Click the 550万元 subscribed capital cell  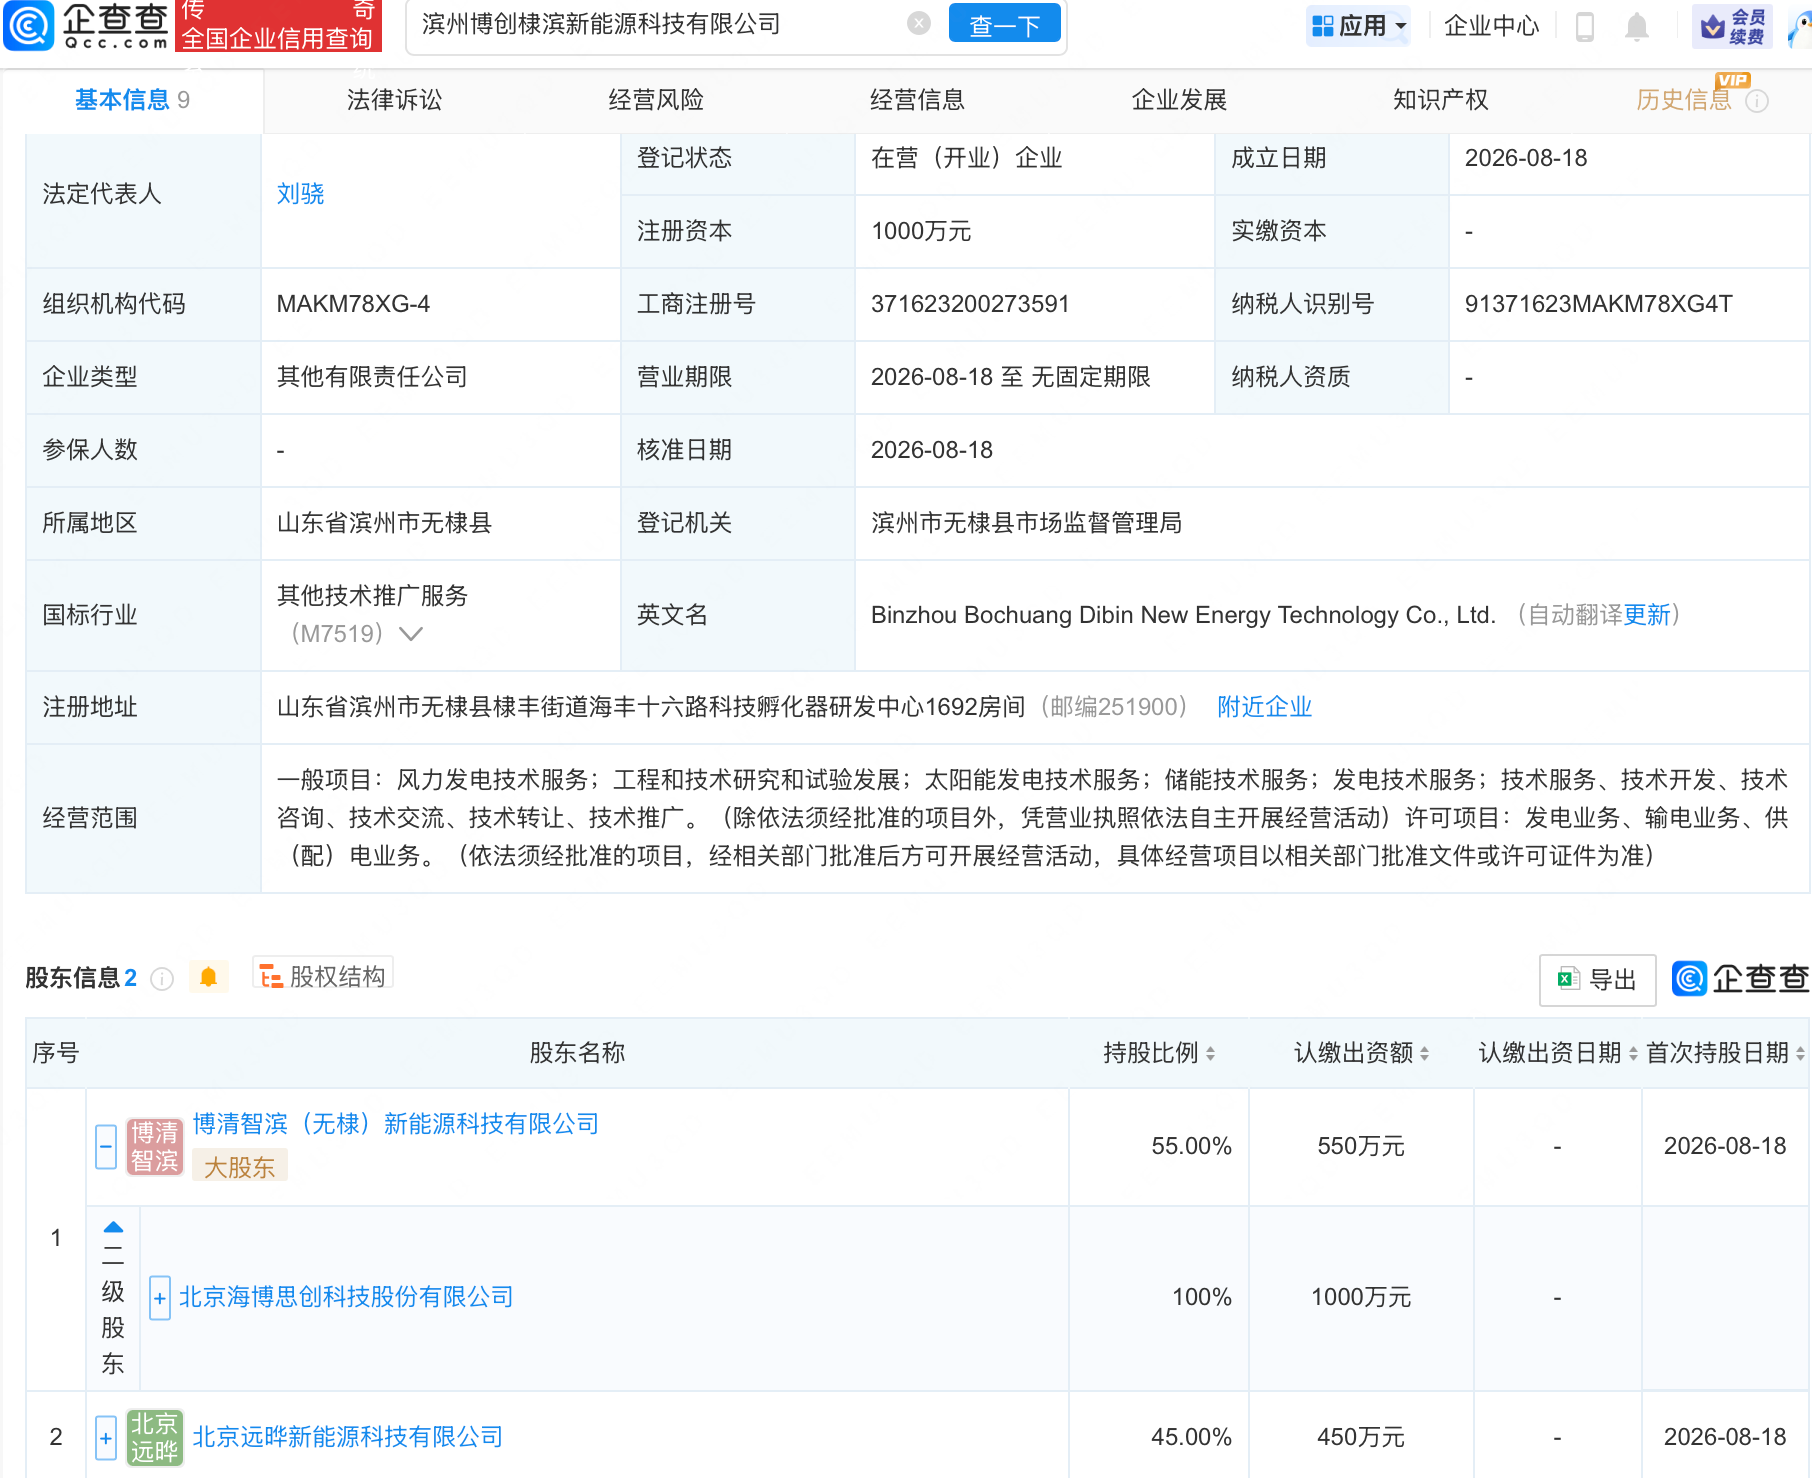tap(1361, 1146)
